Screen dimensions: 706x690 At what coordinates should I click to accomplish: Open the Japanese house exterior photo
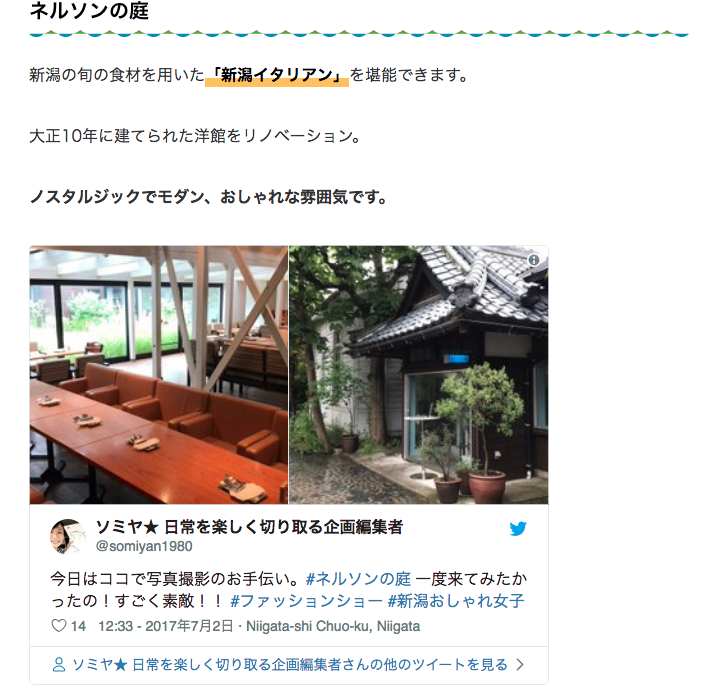tap(418, 375)
